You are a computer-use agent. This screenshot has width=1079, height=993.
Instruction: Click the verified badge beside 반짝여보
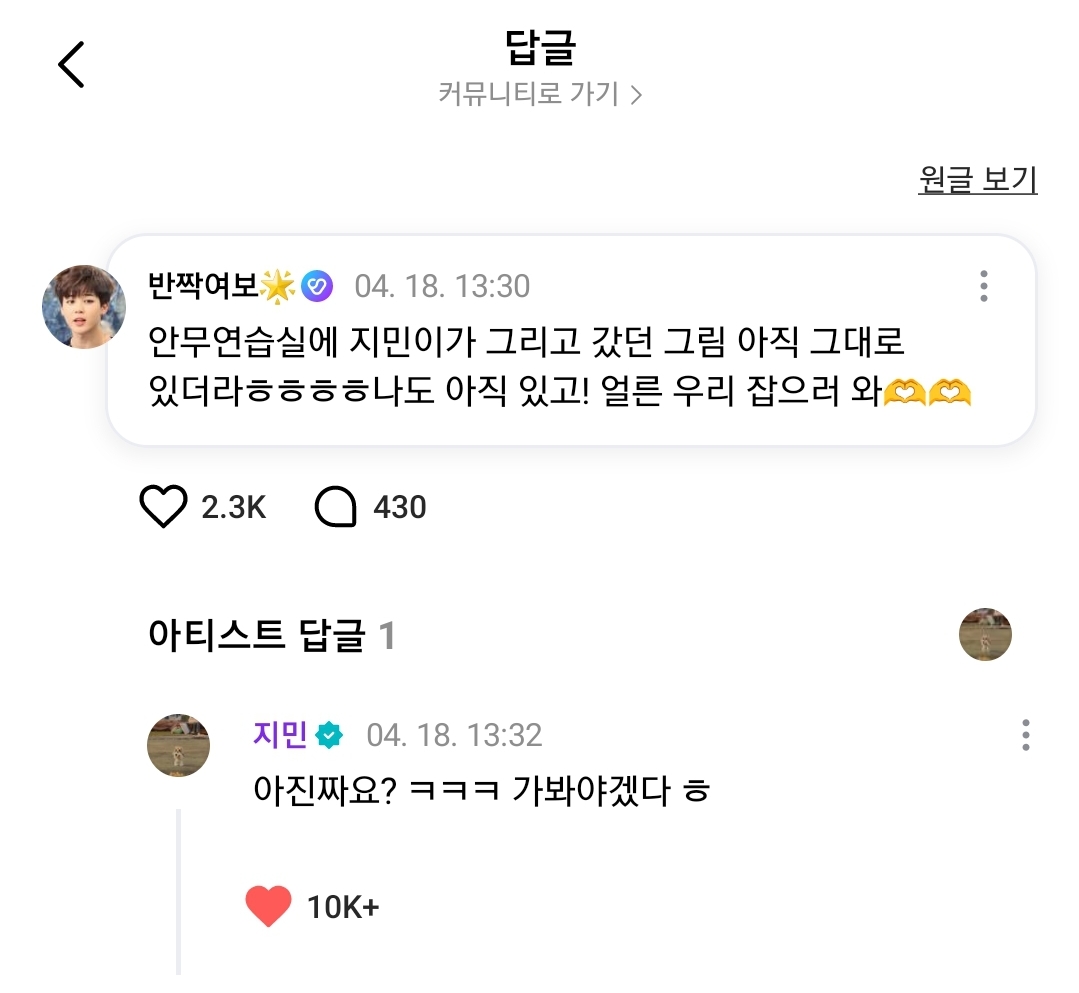316,287
